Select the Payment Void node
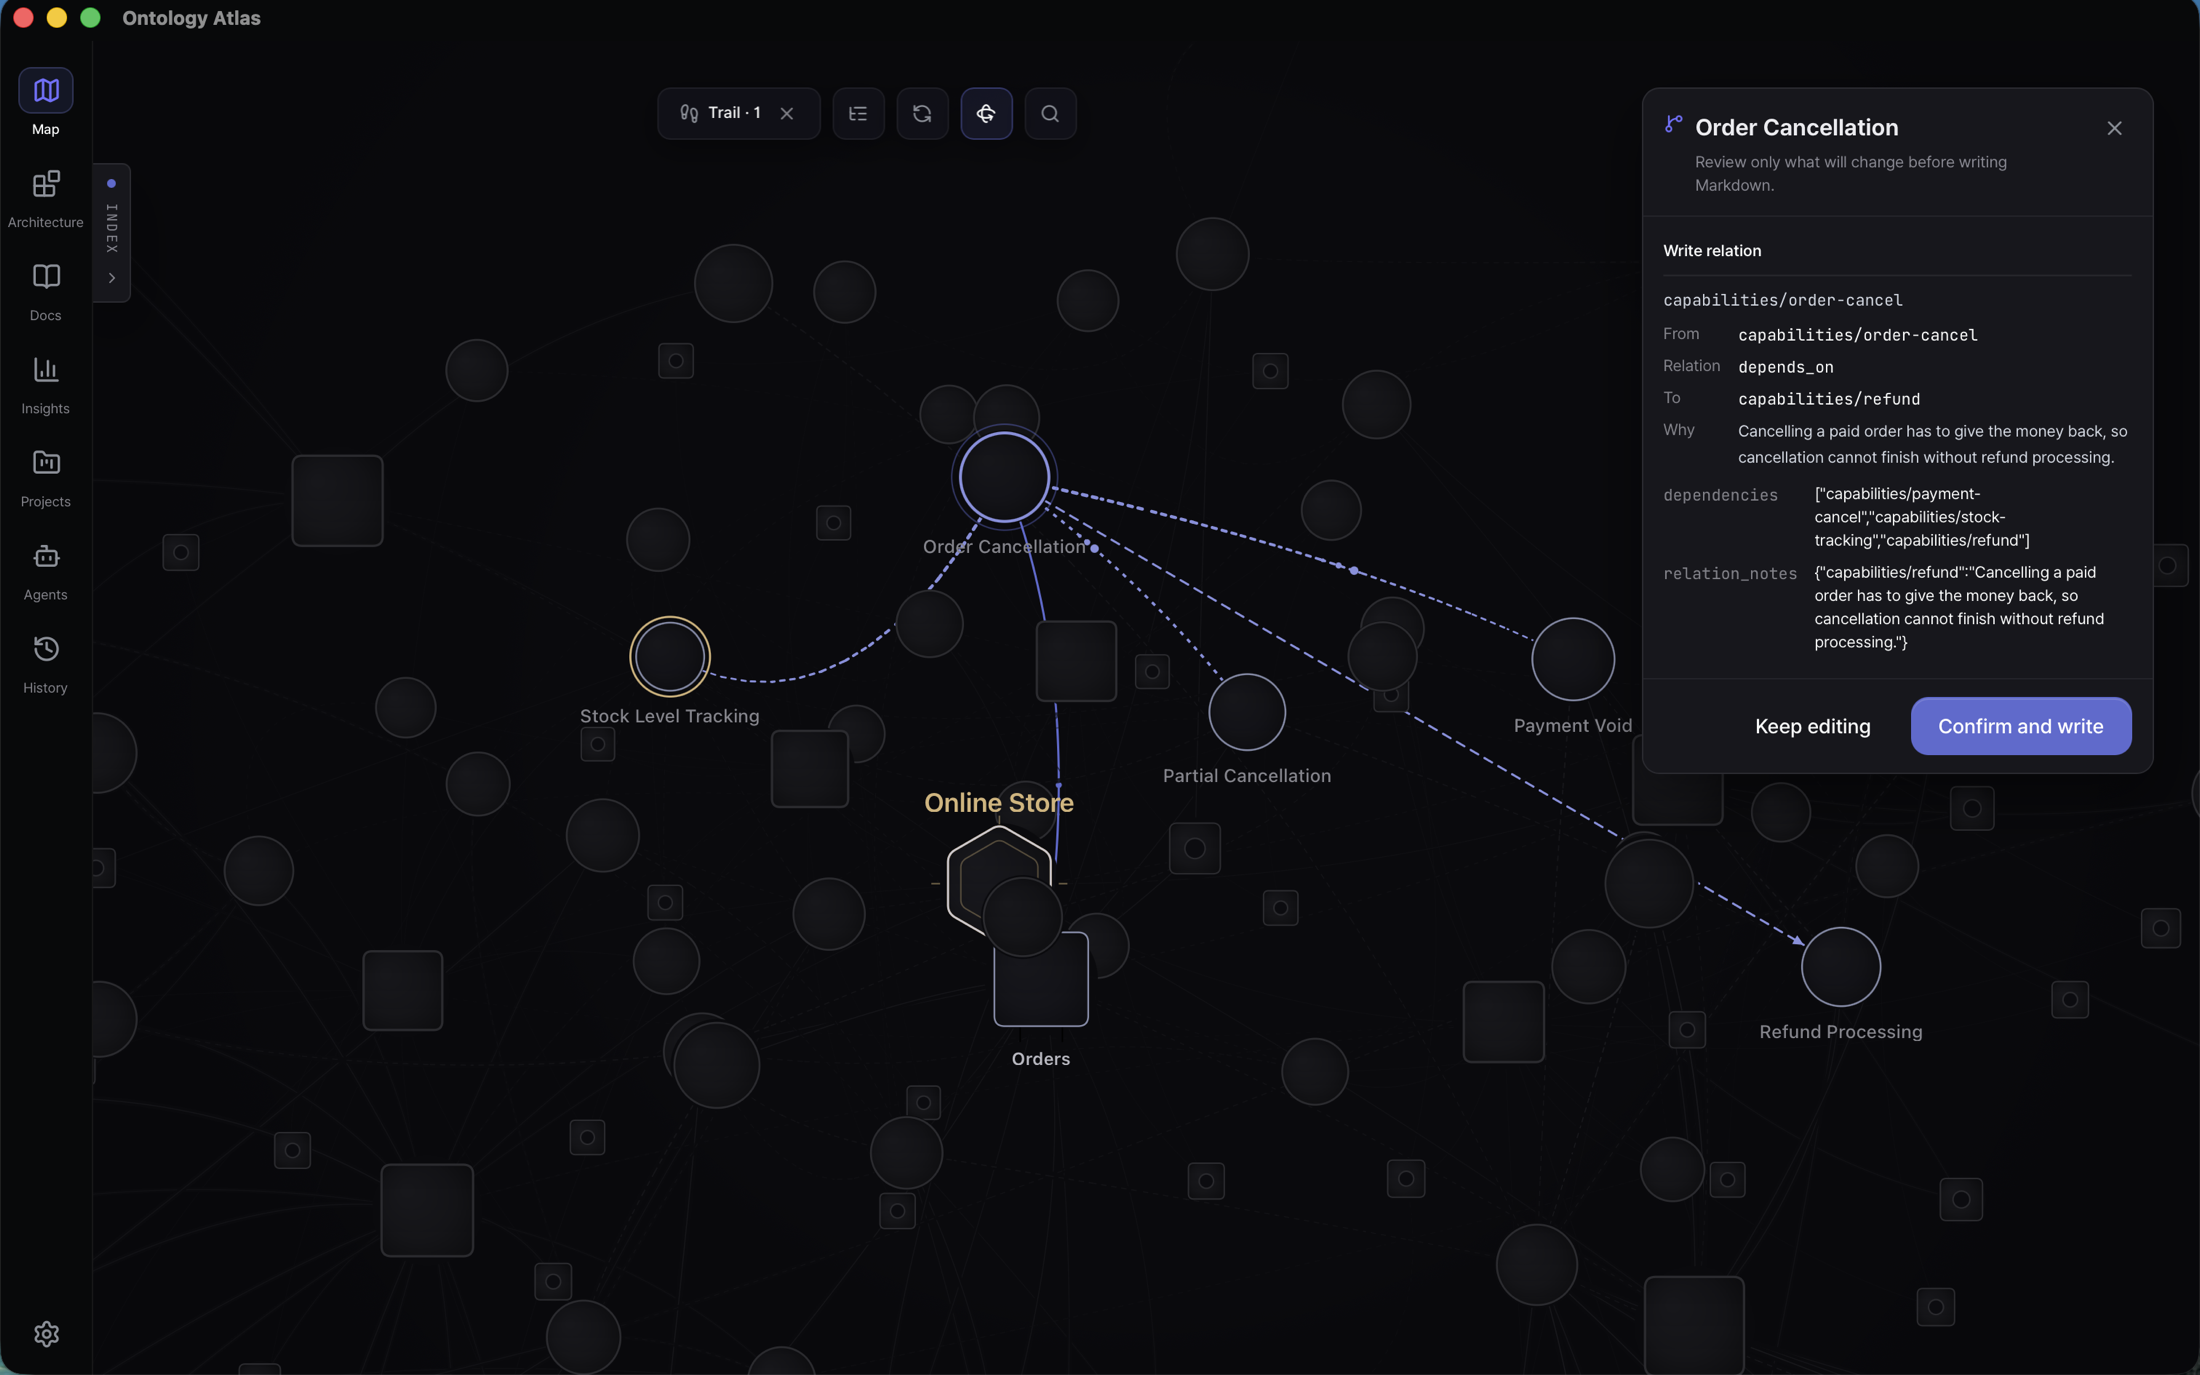The image size is (2200, 1375). coord(1572,659)
